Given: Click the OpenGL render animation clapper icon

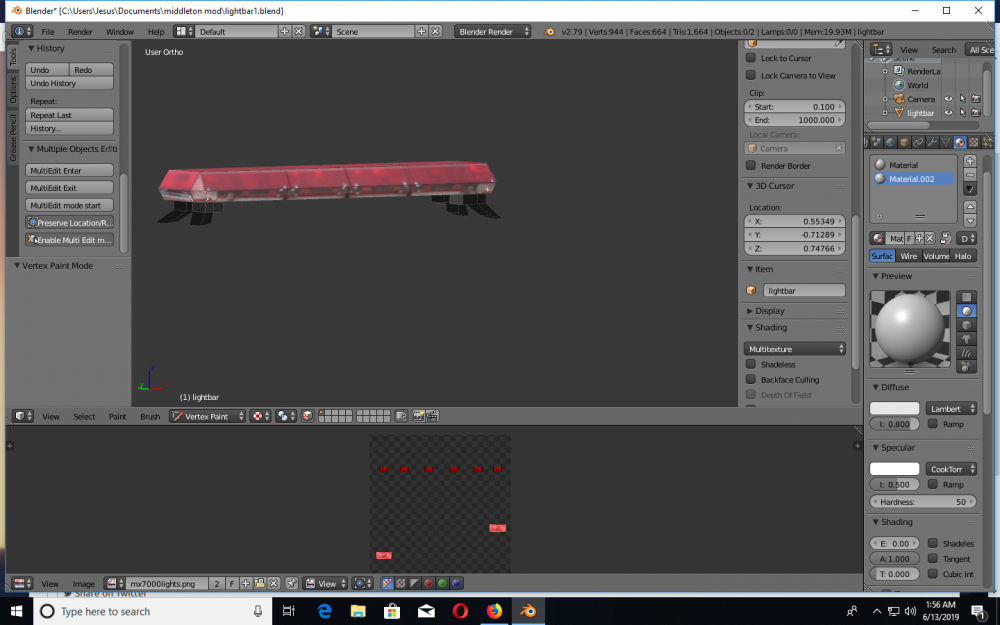Looking at the screenshot, I should 432,416.
